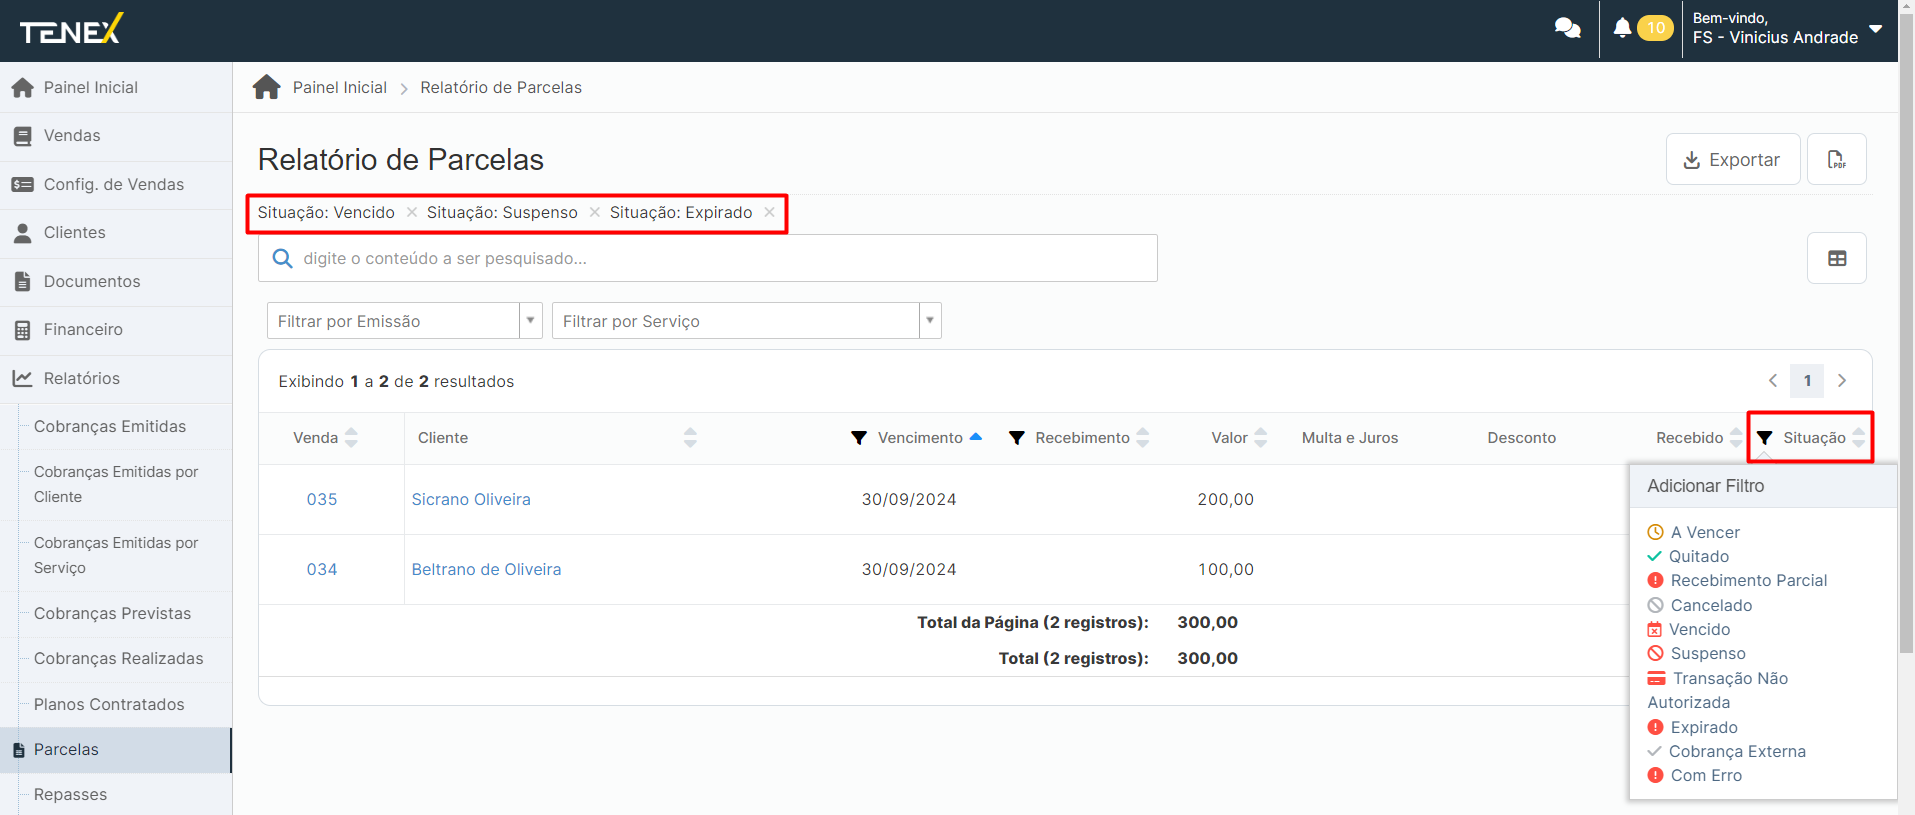Image resolution: width=1915 pixels, height=815 pixels.
Task: Open Cobranças Emitidas por Serviço report
Action: (116, 555)
